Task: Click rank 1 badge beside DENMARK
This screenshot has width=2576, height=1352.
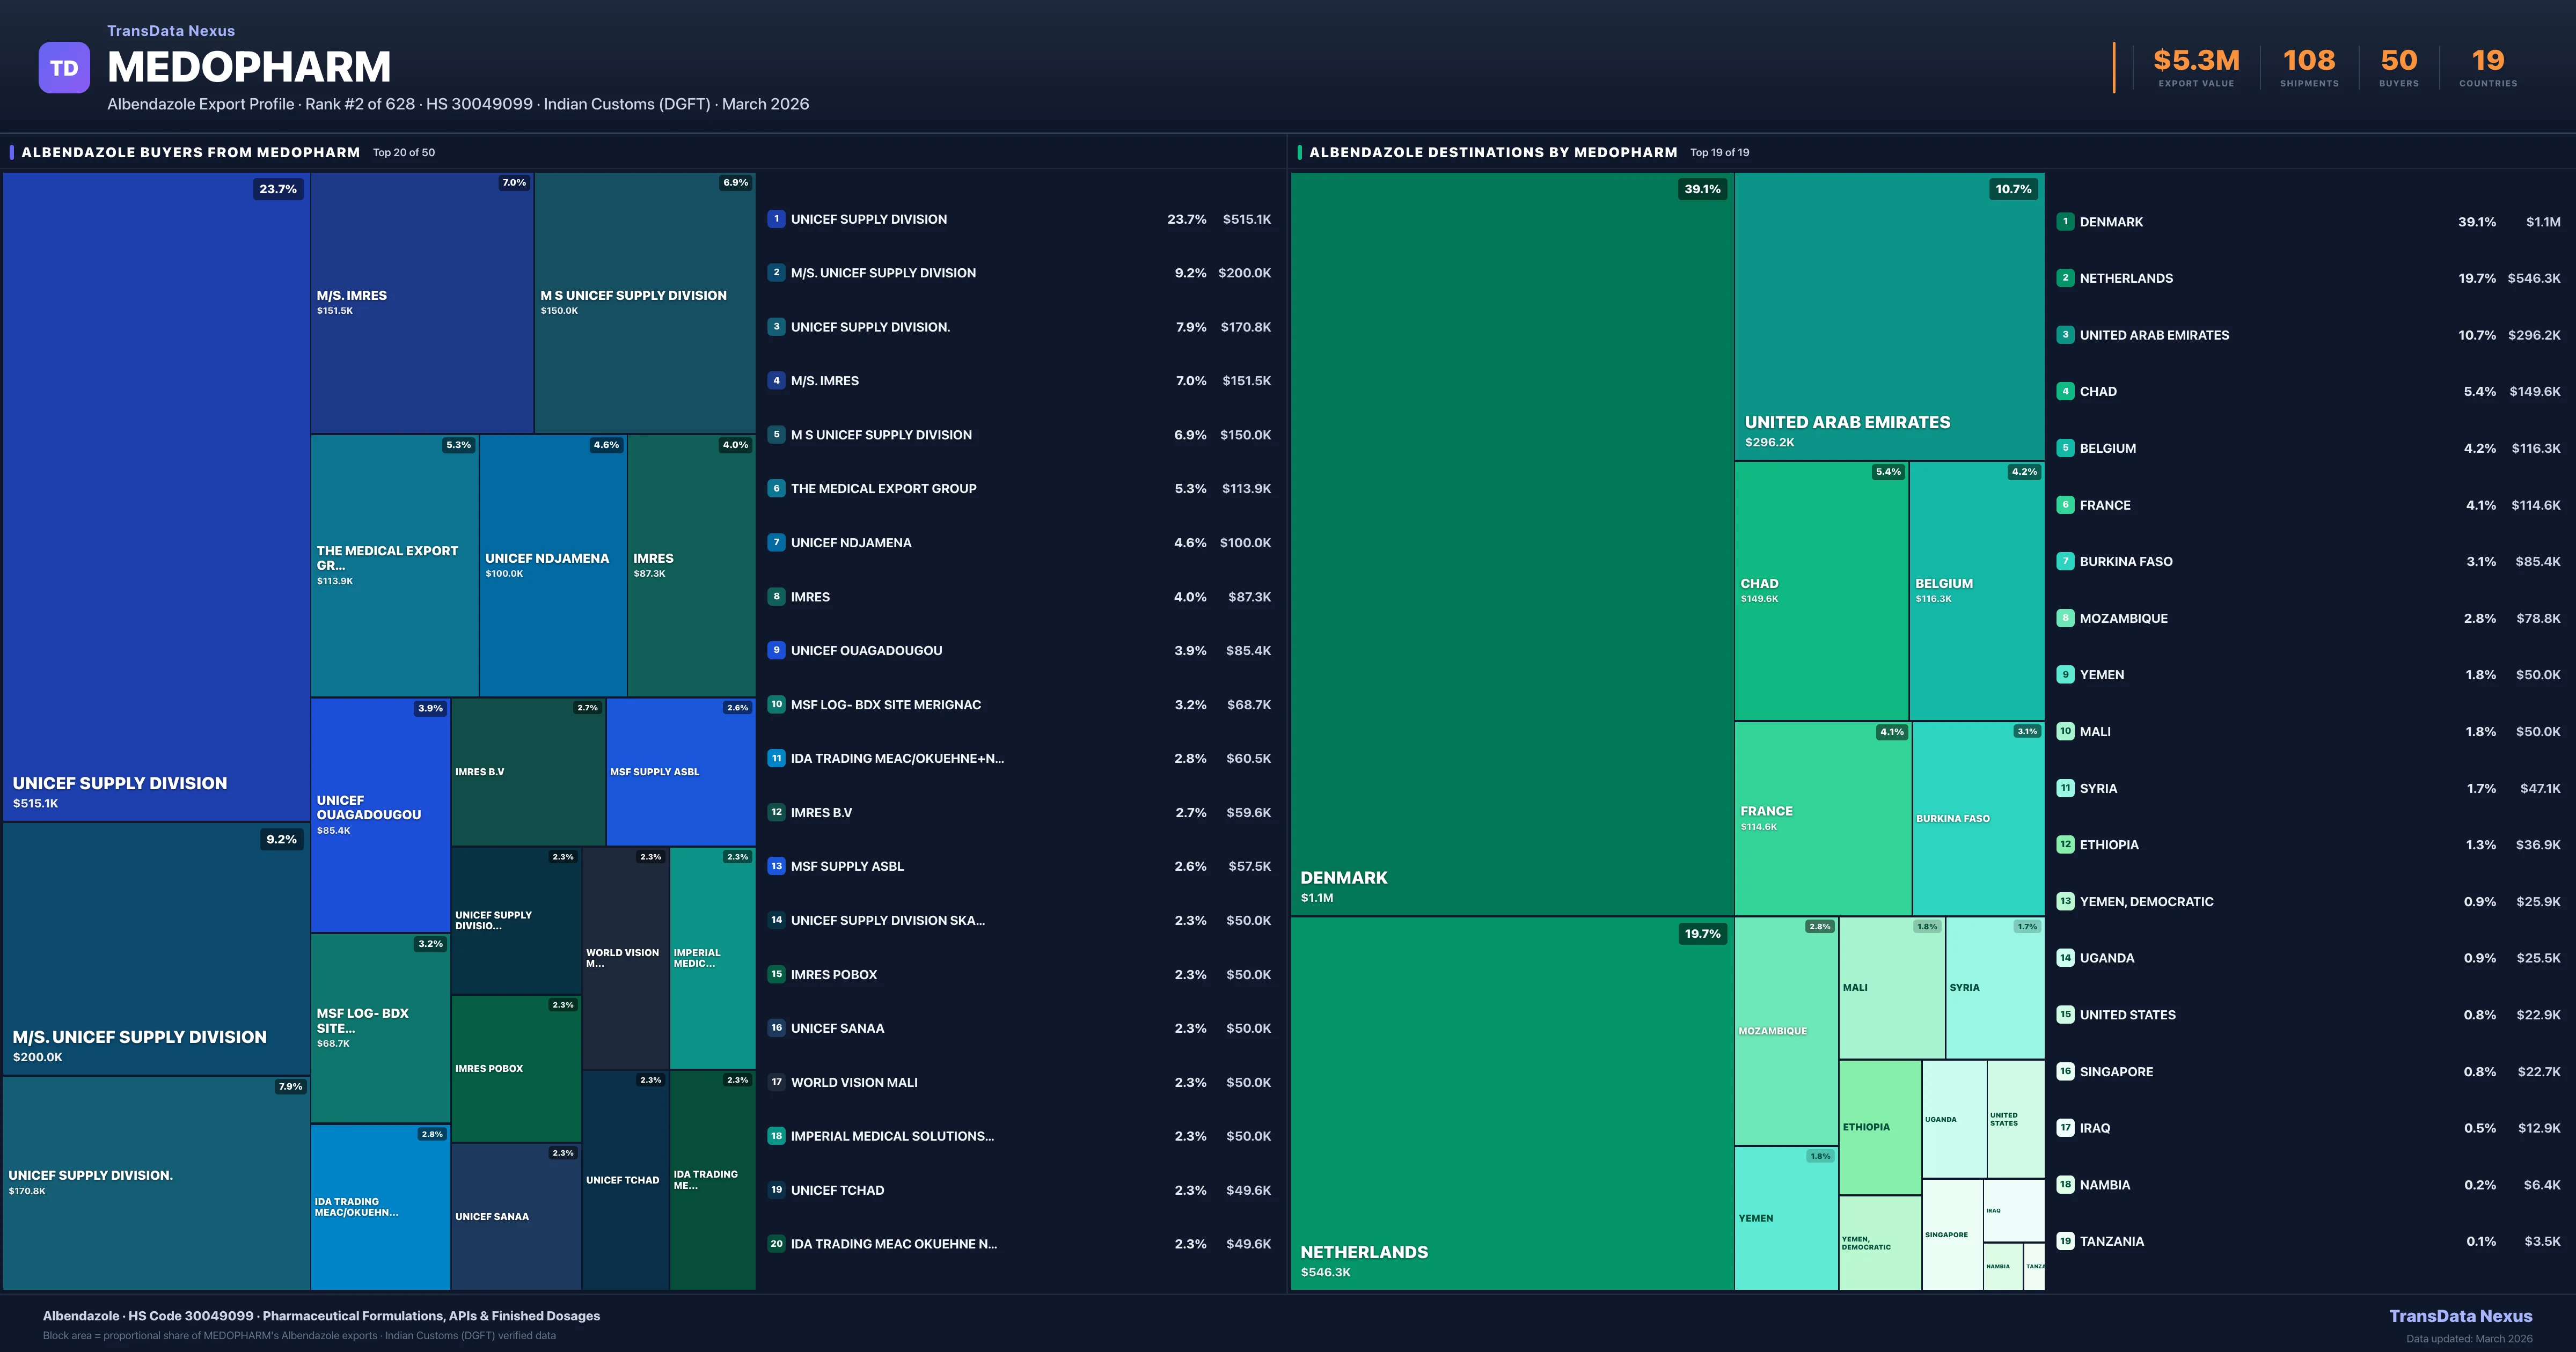Action: 2065,222
